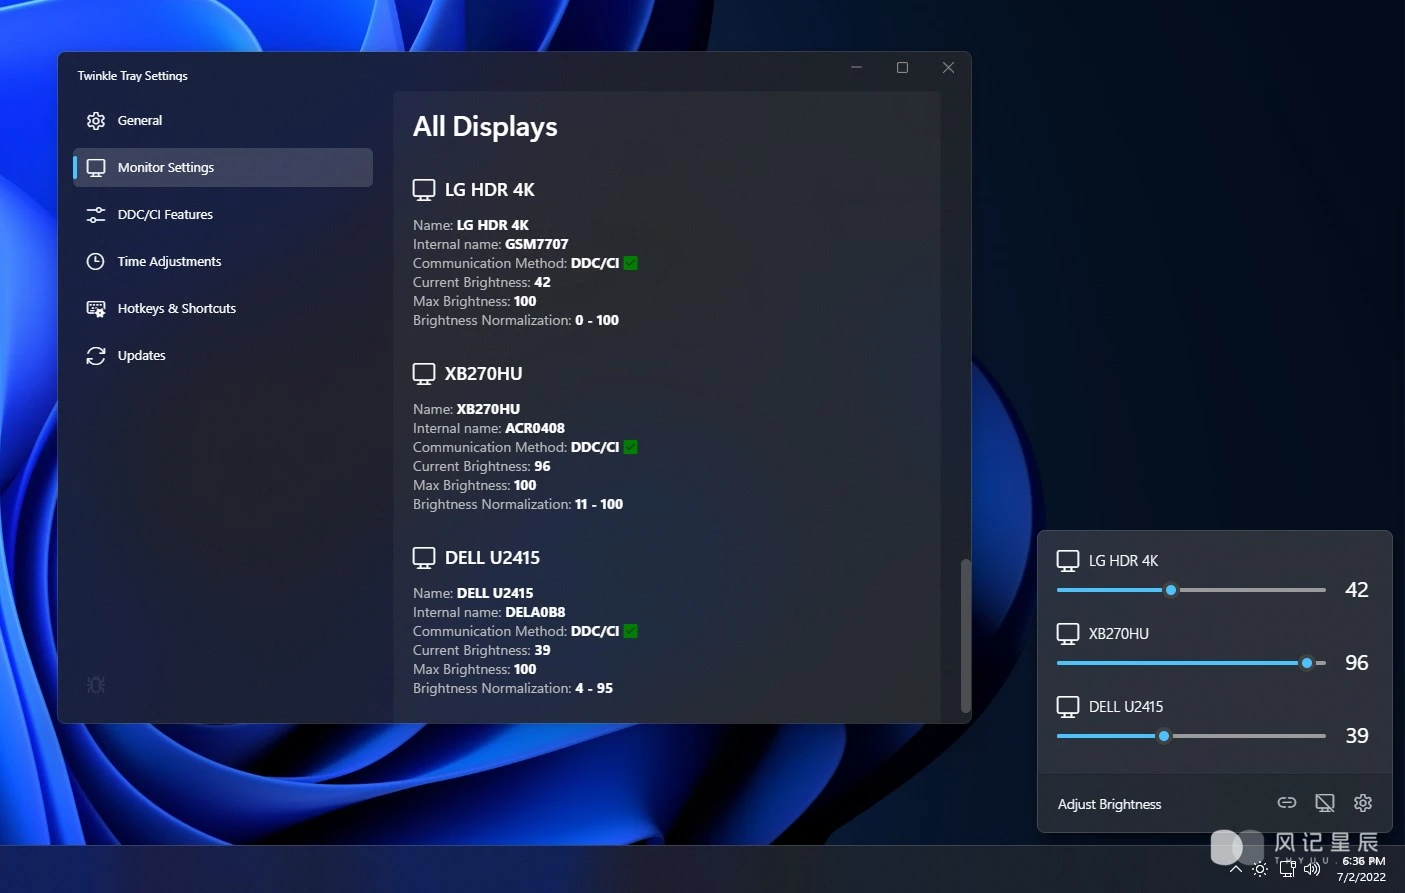This screenshot has height=893, width=1405.
Task: Click the Brightness Normalization value 11 - 100
Action: (x=599, y=504)
